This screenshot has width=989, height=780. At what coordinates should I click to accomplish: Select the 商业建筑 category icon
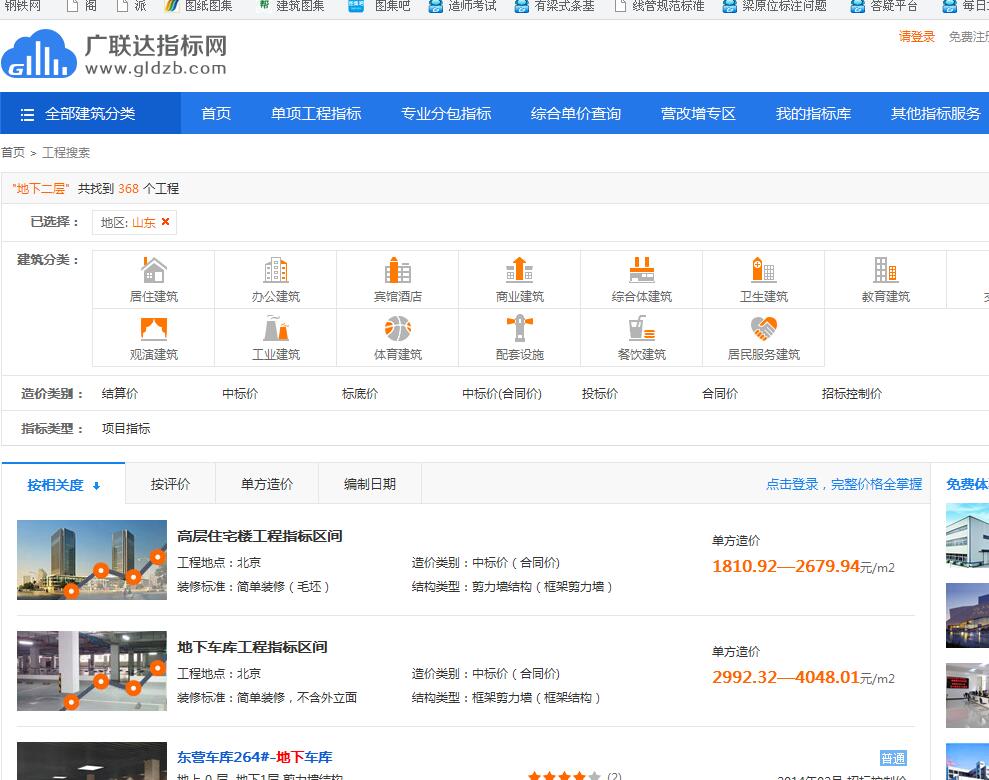point(520,271)
